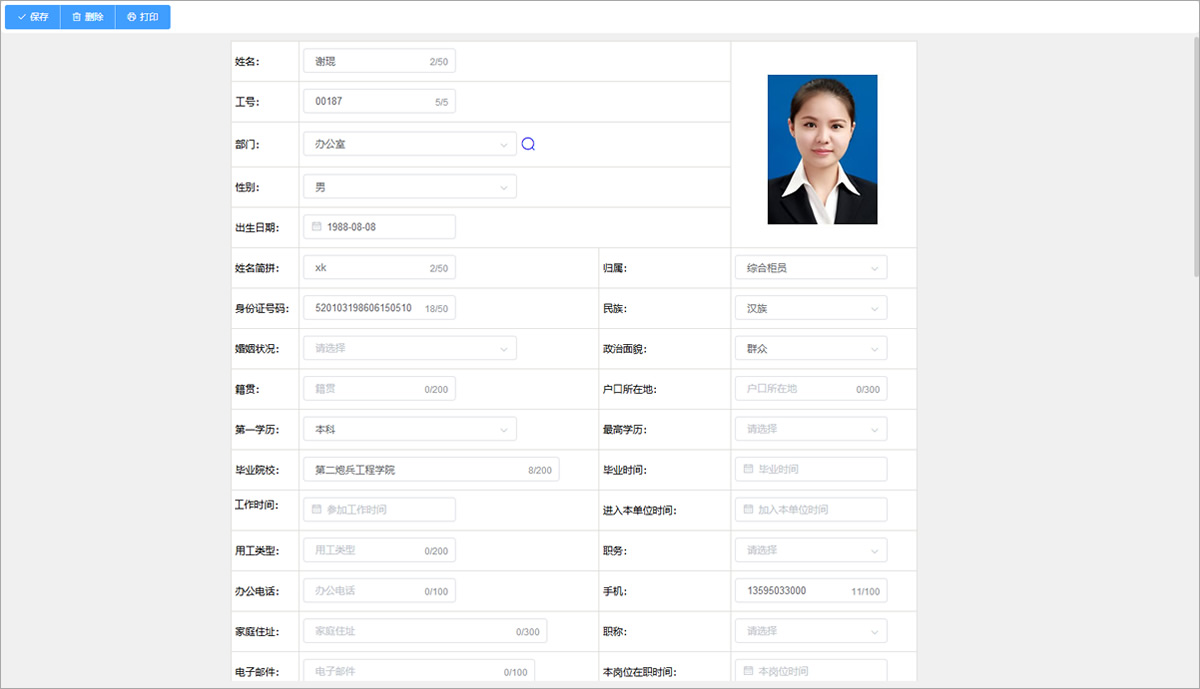Open the 最高学历 dropdown
Viewport: 1200px width, 689px height.
811,429
